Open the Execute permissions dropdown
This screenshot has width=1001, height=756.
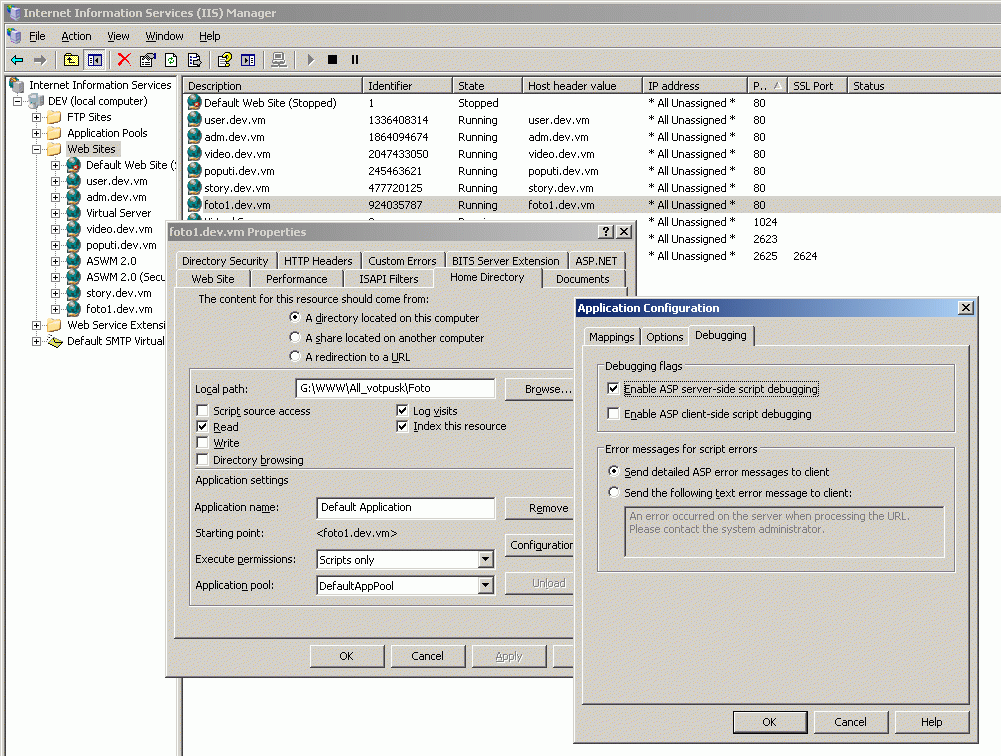pos(486,559)
